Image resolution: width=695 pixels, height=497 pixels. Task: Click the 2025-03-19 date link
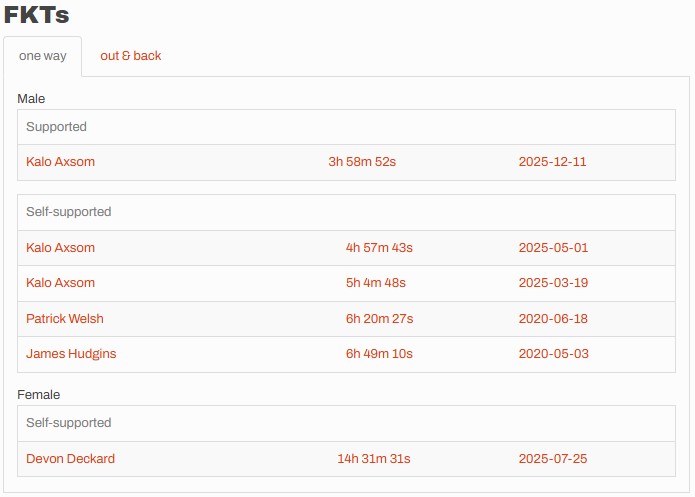[x=553, y=283]
